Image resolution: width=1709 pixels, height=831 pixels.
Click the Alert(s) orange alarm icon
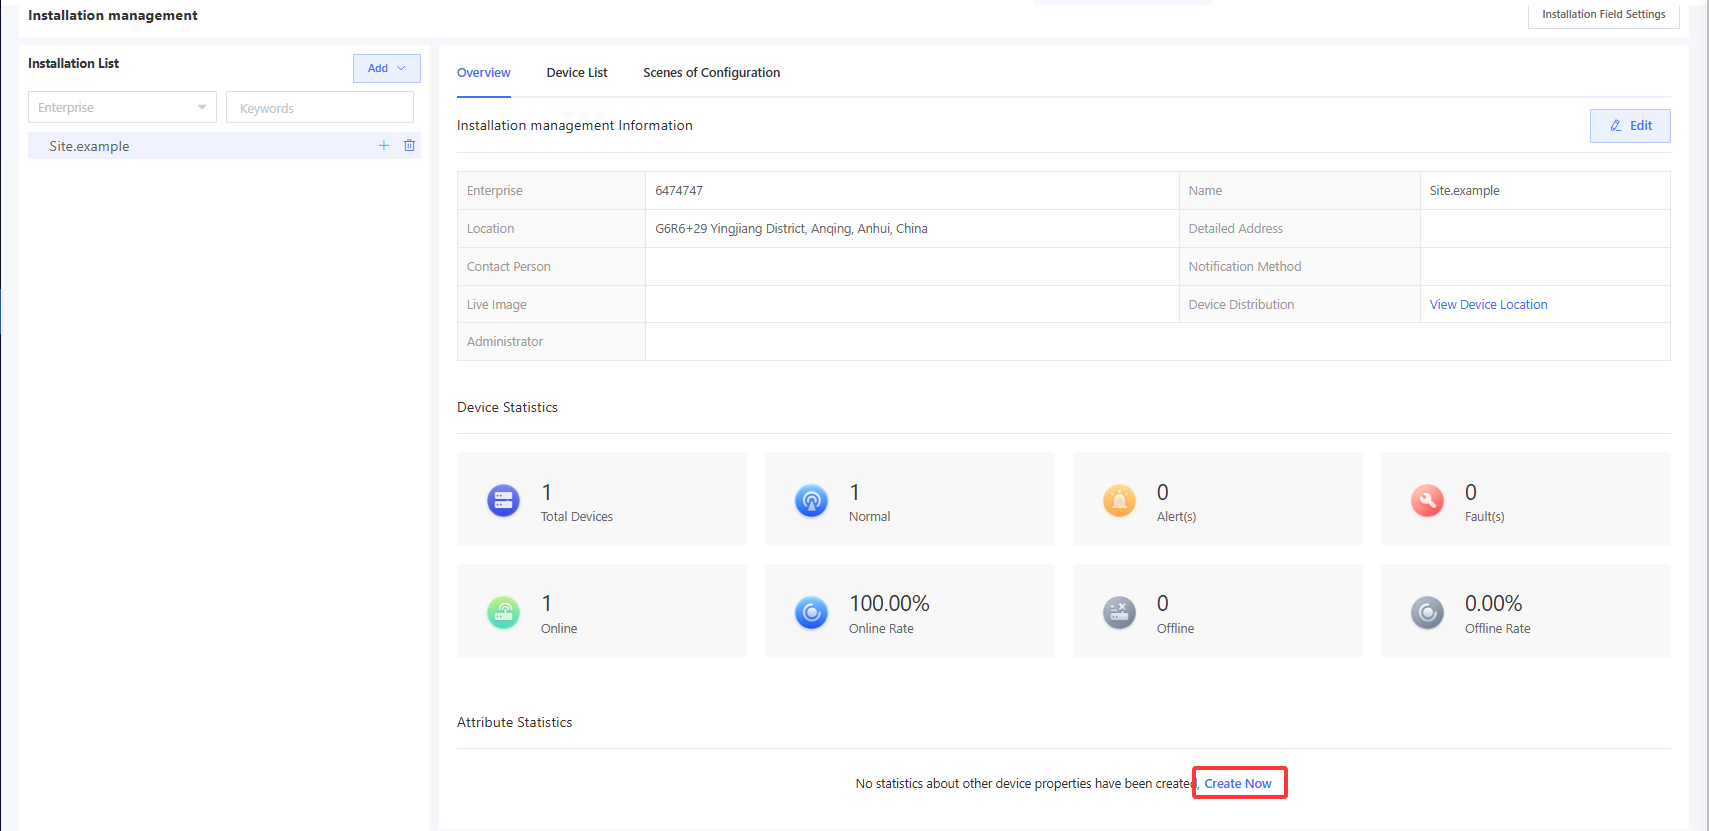click(x=1119, y=500)
